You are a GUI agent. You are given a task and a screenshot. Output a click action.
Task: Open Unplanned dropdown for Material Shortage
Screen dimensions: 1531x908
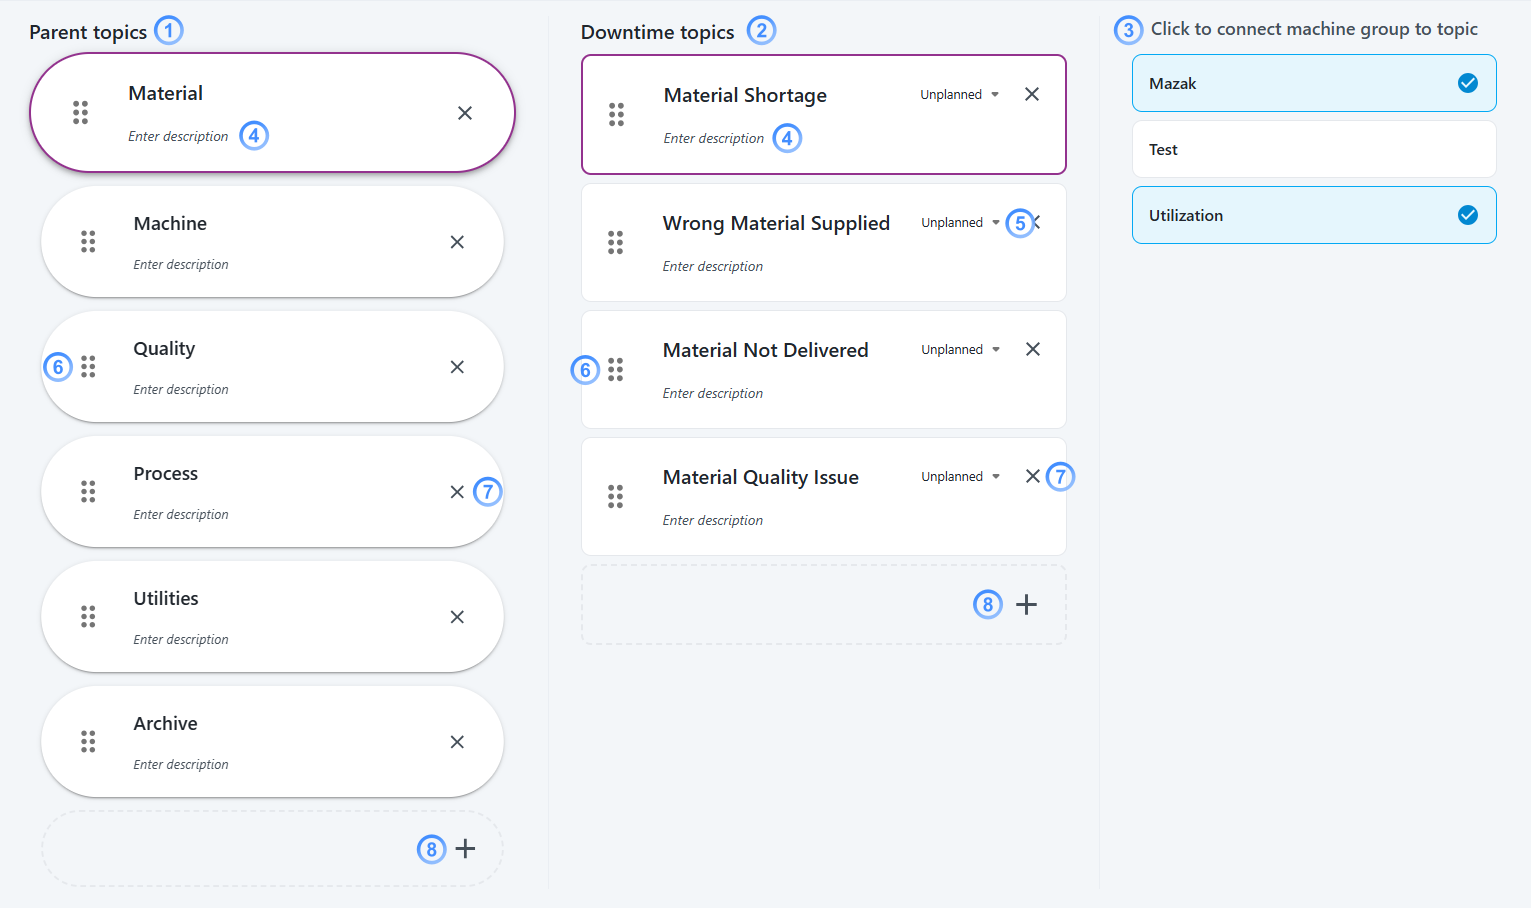tap(959, 95)
